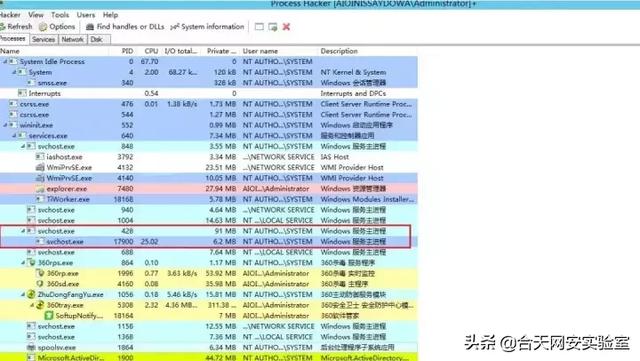Click the find window icon in toolbar

[259, 27]
